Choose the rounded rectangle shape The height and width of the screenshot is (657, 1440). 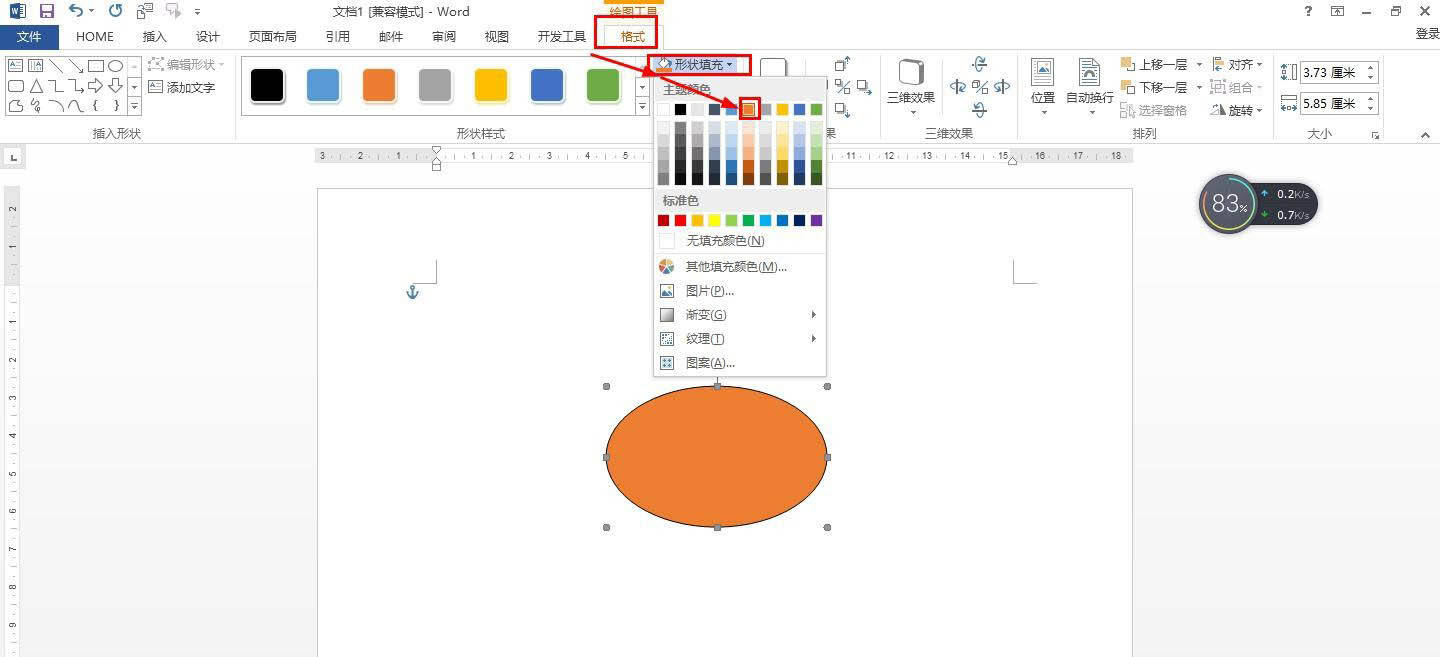pos(16,86)
